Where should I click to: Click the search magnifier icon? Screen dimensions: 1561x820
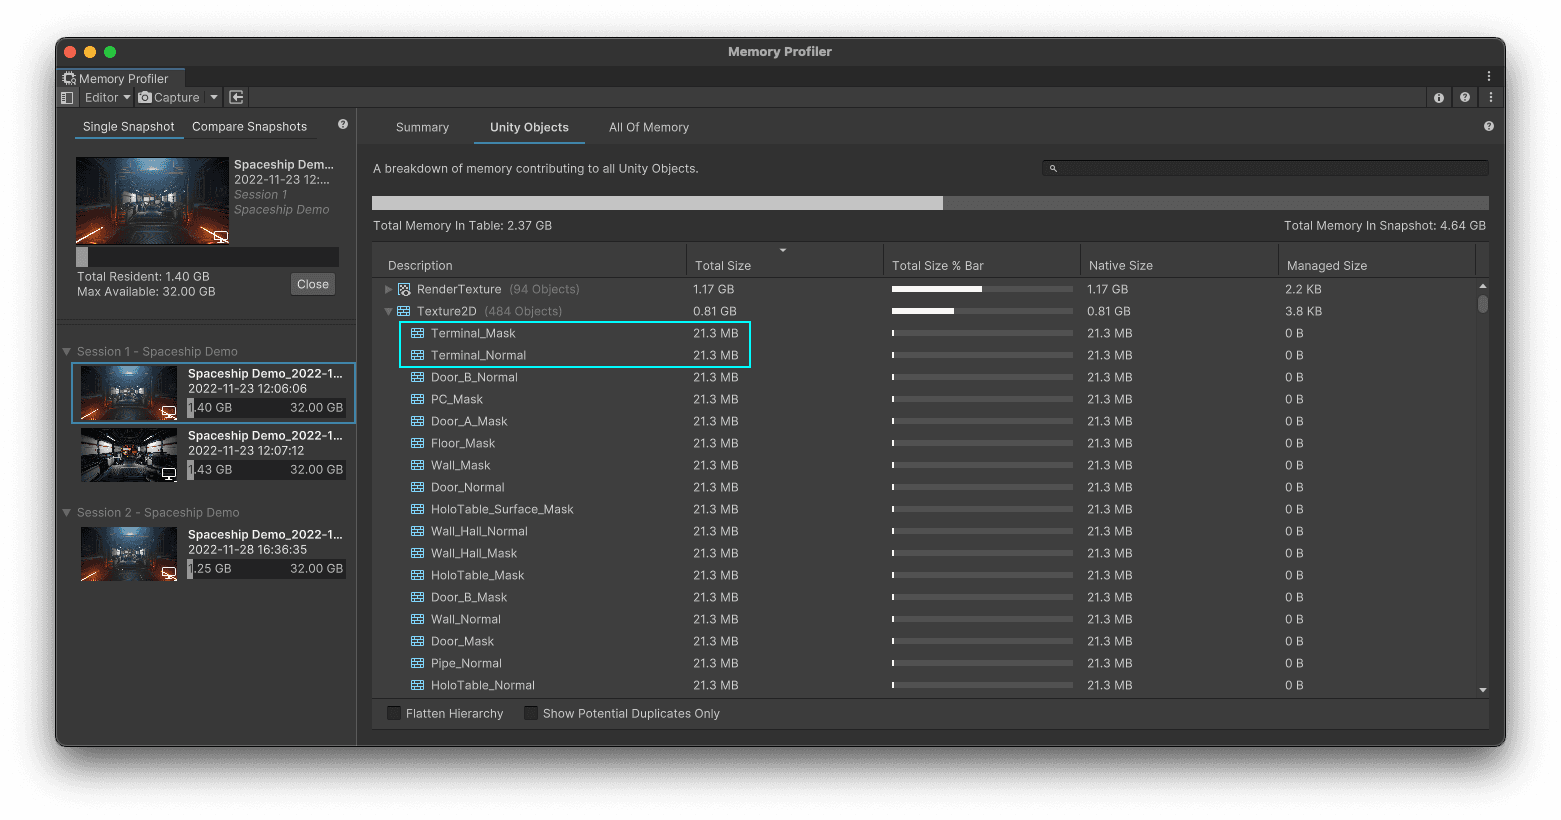[x=1053, y=168]
